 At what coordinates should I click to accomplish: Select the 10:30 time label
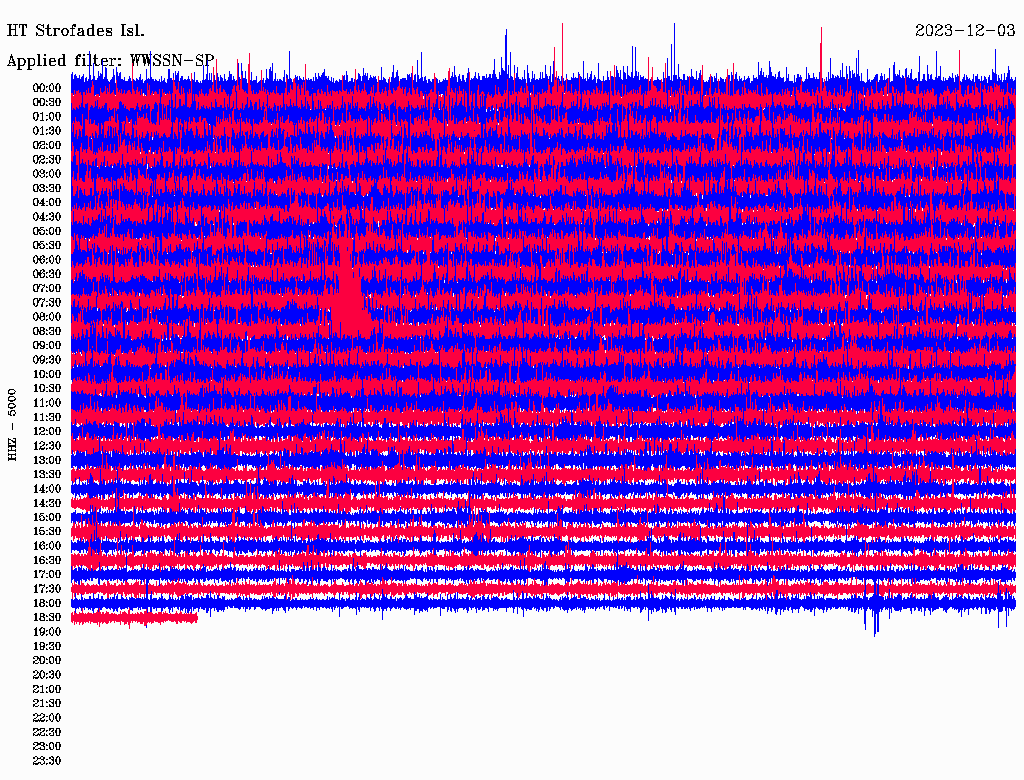pos(47,389)
